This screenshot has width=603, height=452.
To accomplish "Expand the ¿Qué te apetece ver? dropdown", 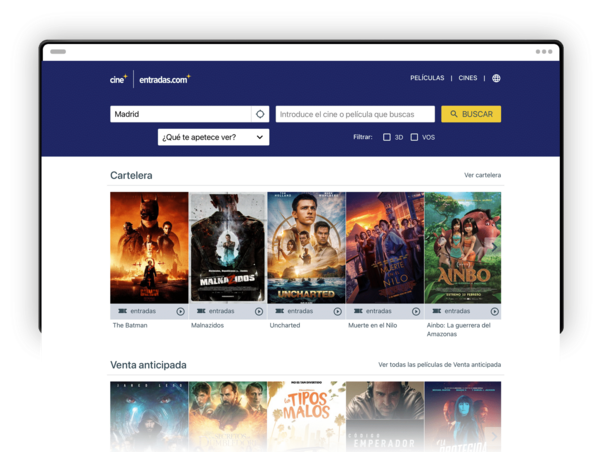I will coord(213,137).
